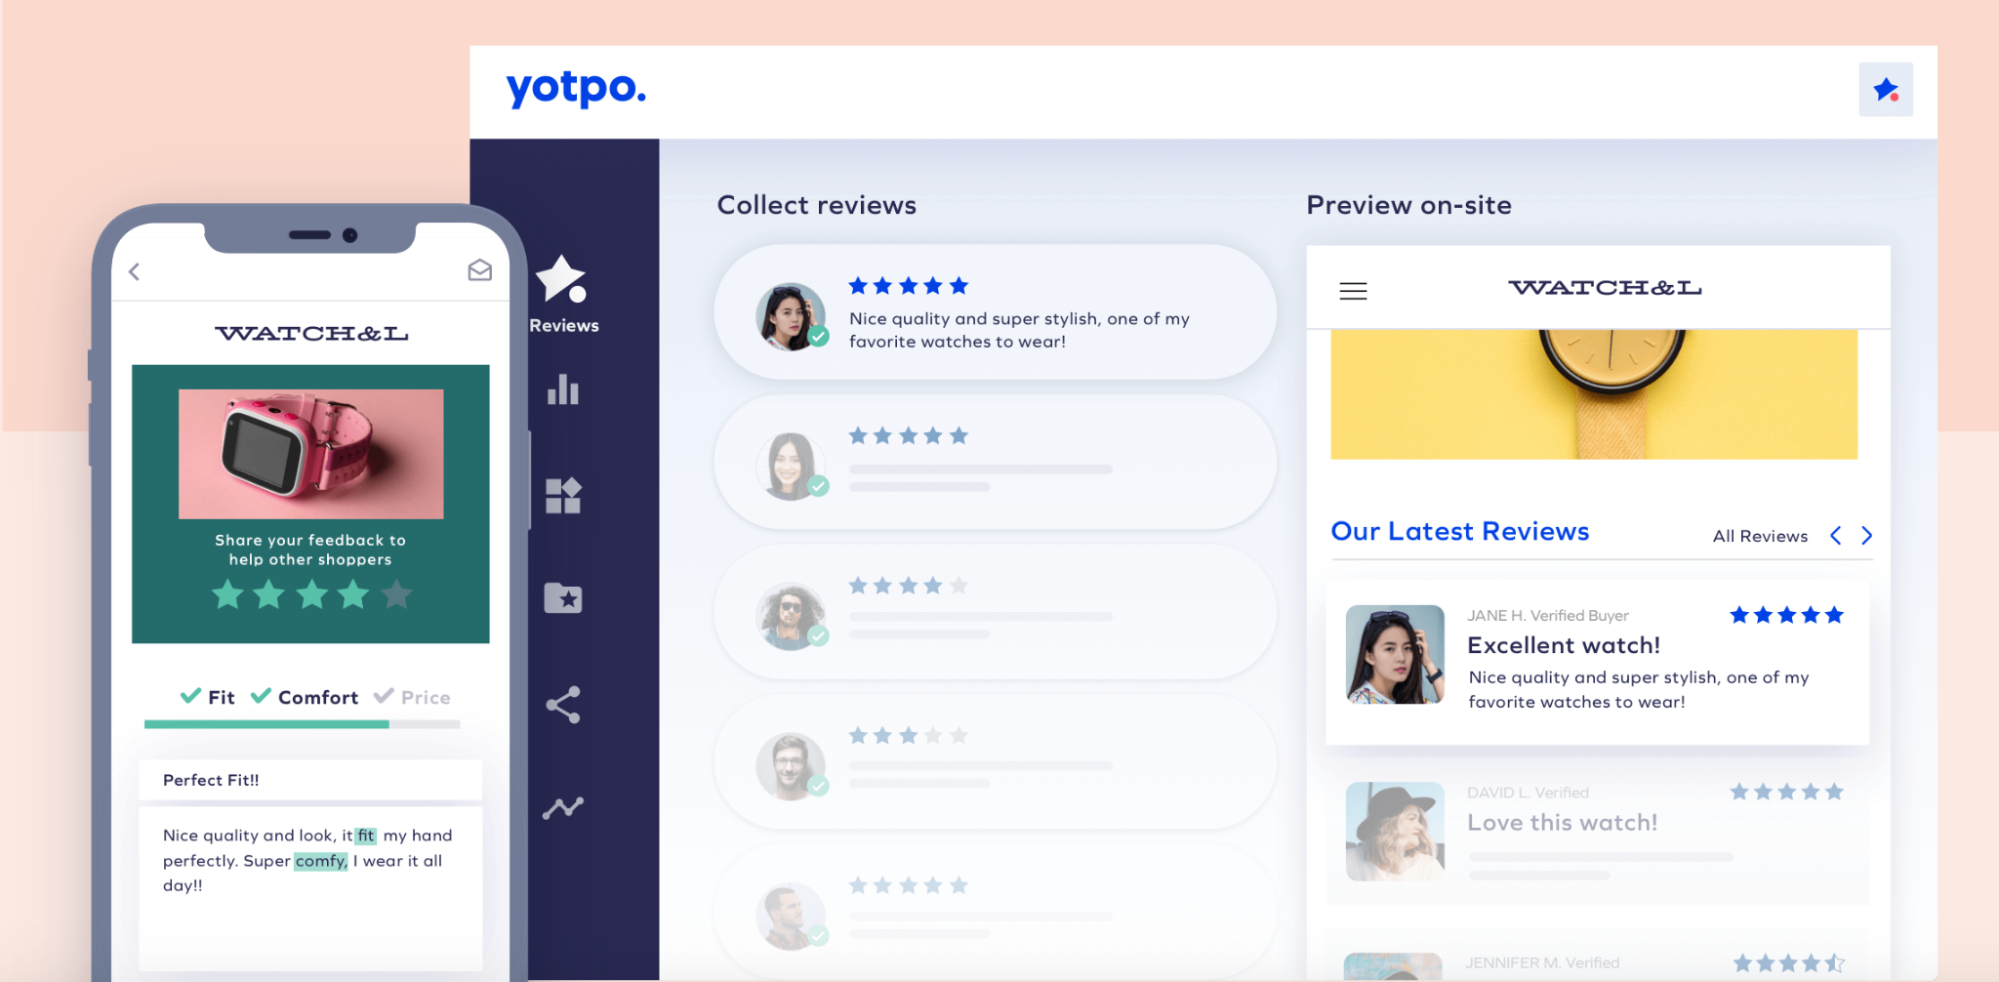Click the Yotpo star badge top right

(x=1885, y=89)
